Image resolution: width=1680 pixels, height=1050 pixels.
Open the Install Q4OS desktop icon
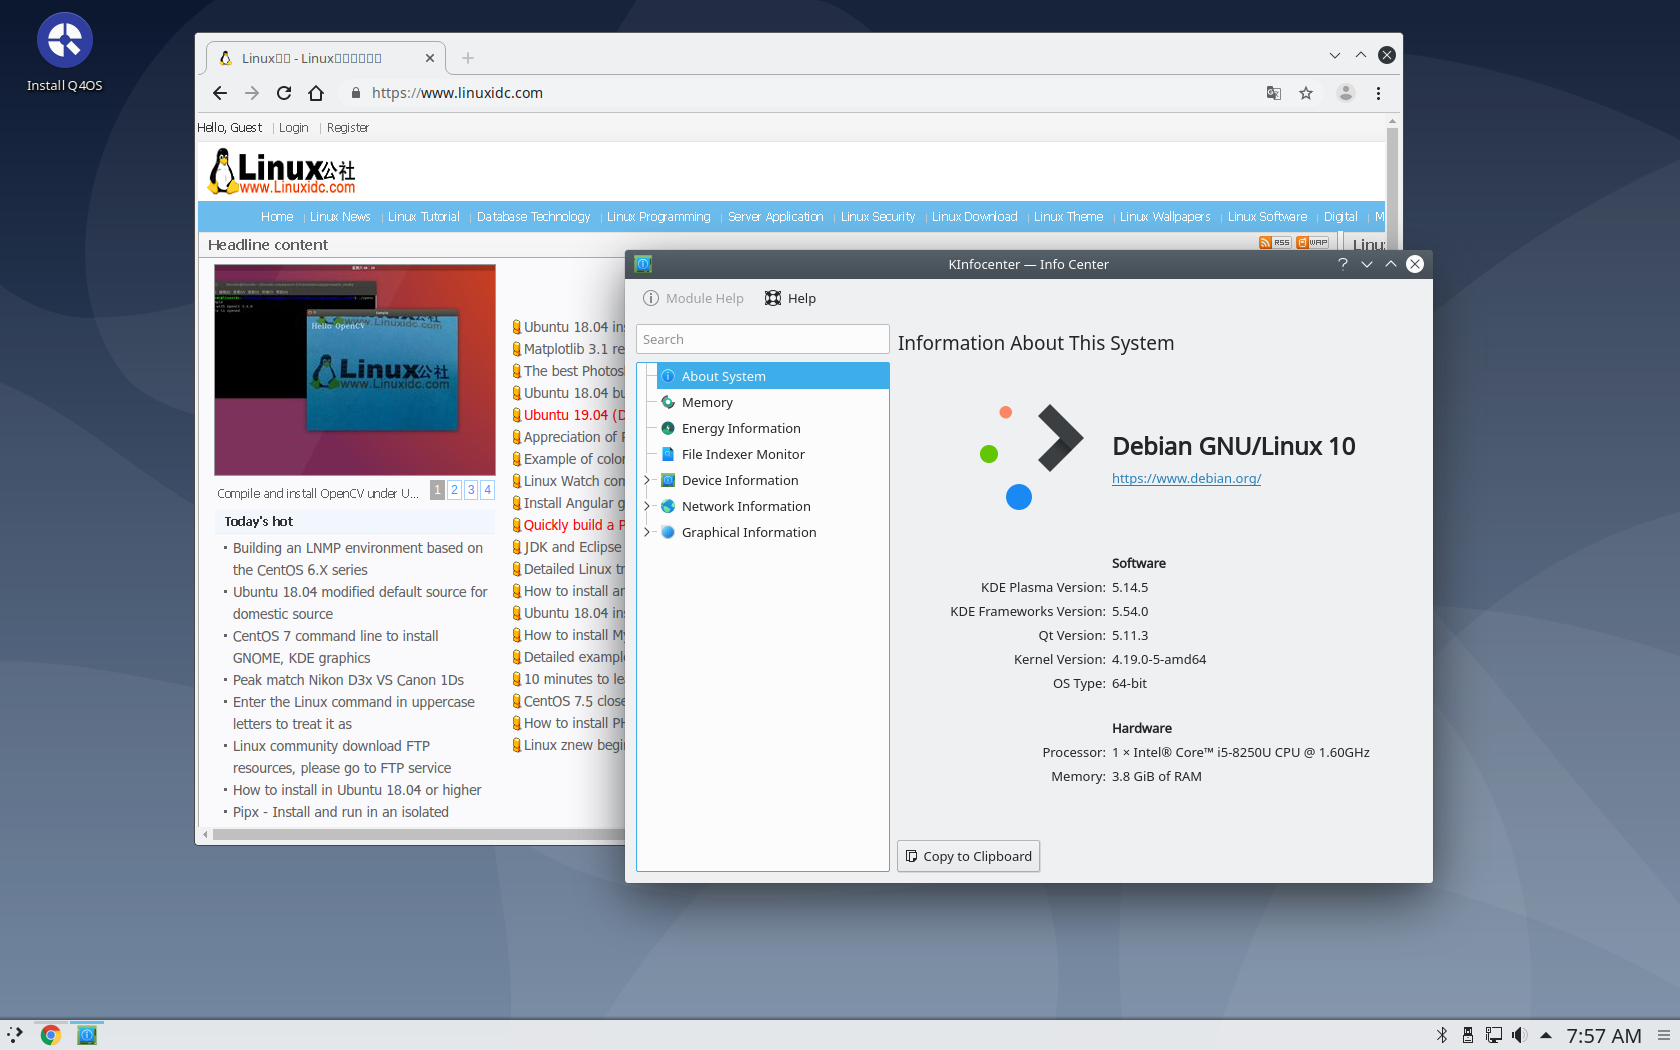pos(65,52)
